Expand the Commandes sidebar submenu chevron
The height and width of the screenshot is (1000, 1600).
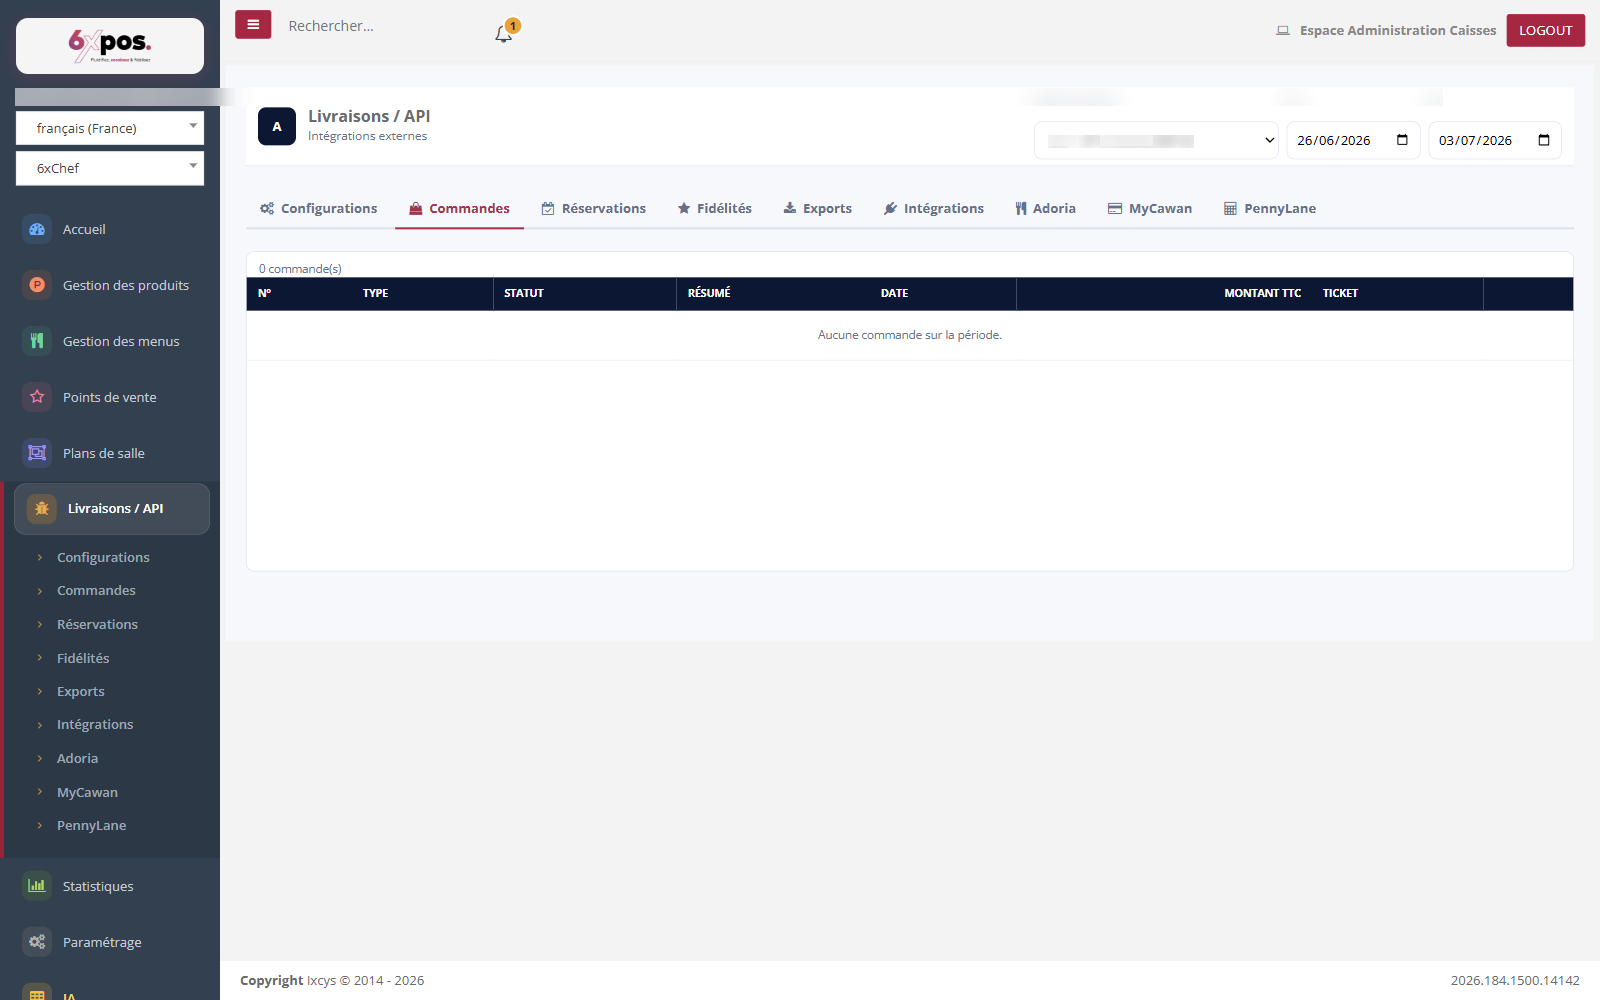[40, 591]
